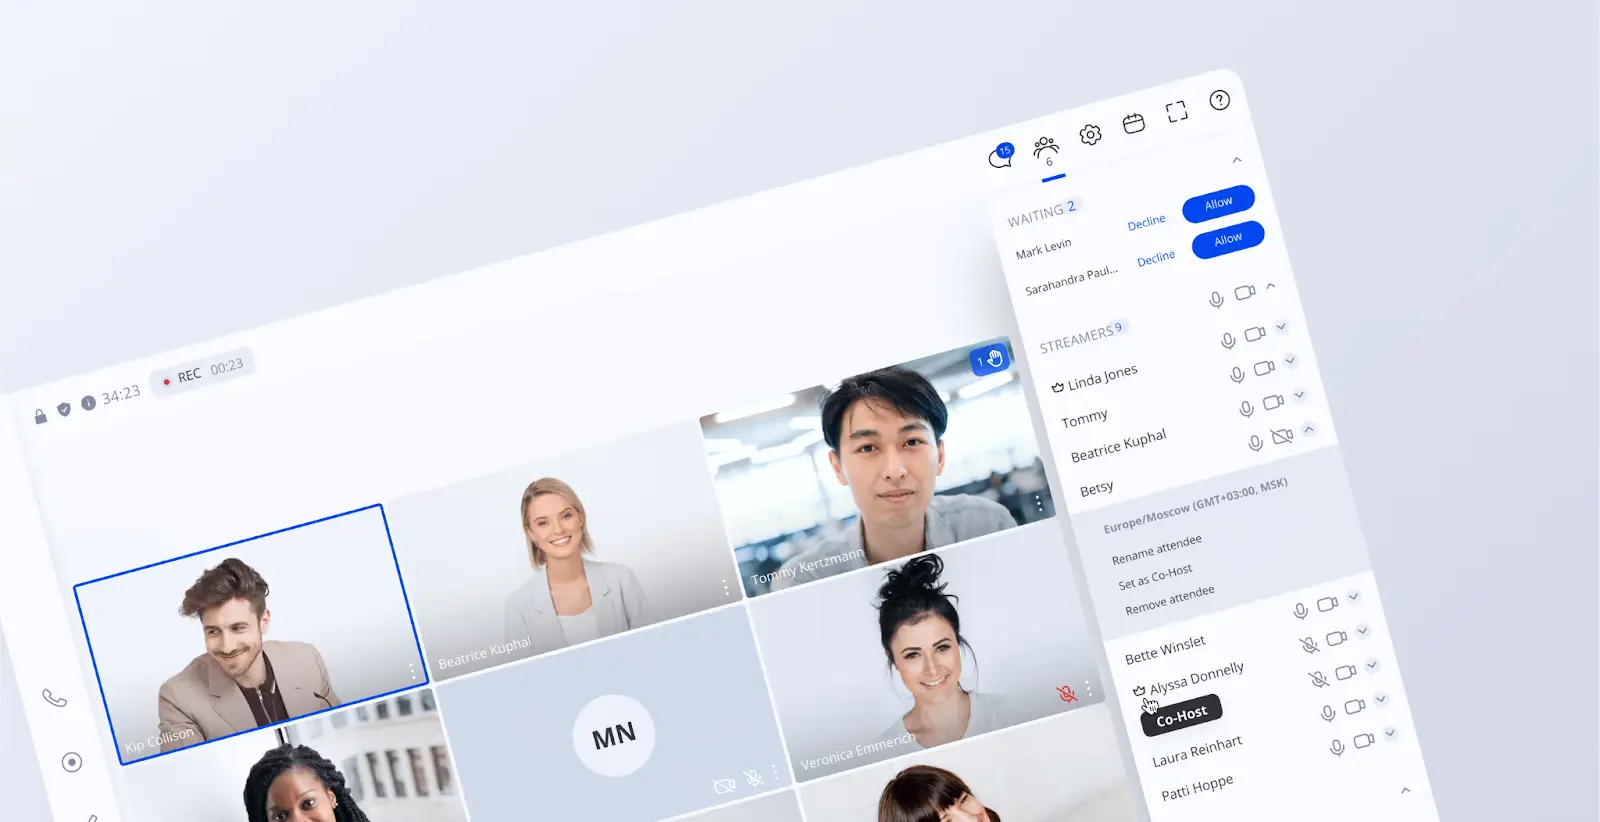Unmute Alyssa Donnelly's microphone
This screenshot has width=1600, height=822.
tap(1309, 645)
